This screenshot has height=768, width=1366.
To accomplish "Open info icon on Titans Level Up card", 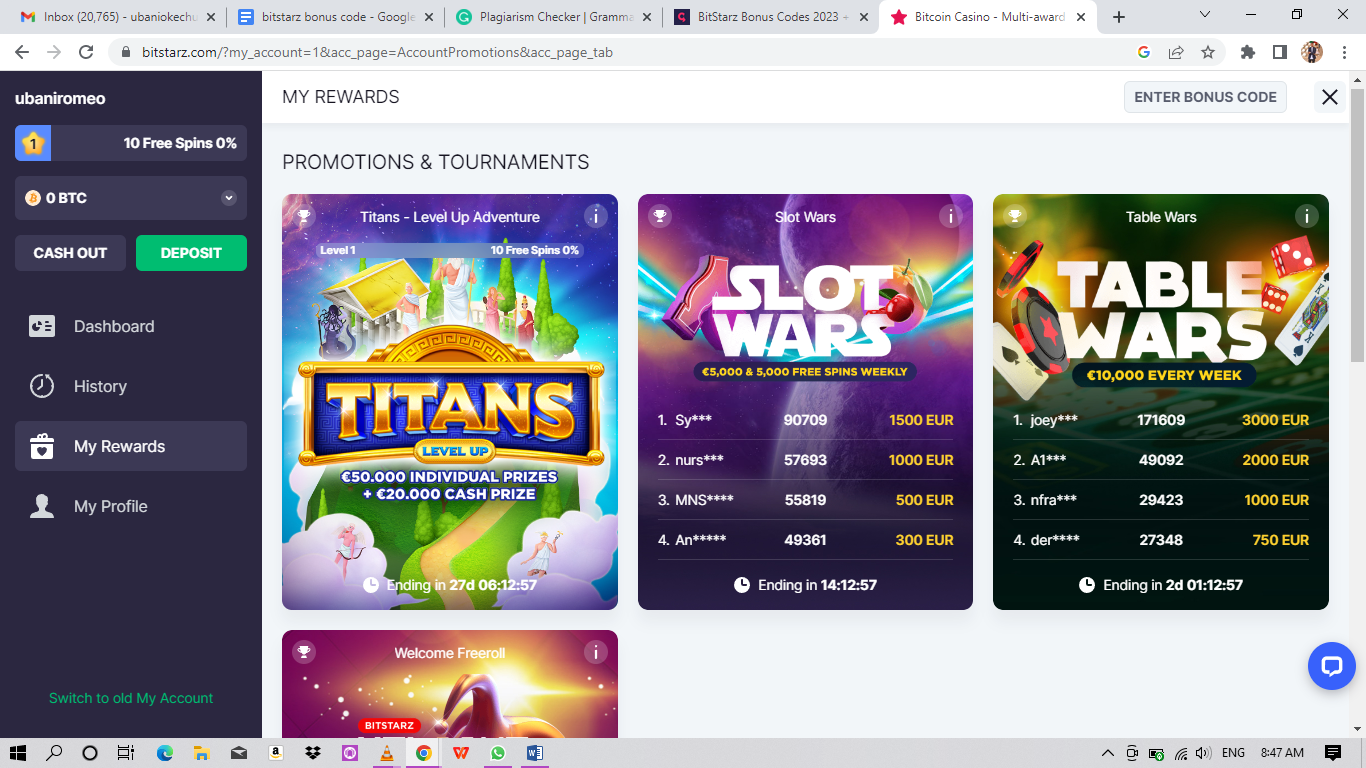I will pyautogui.click(x=595, y=216).
